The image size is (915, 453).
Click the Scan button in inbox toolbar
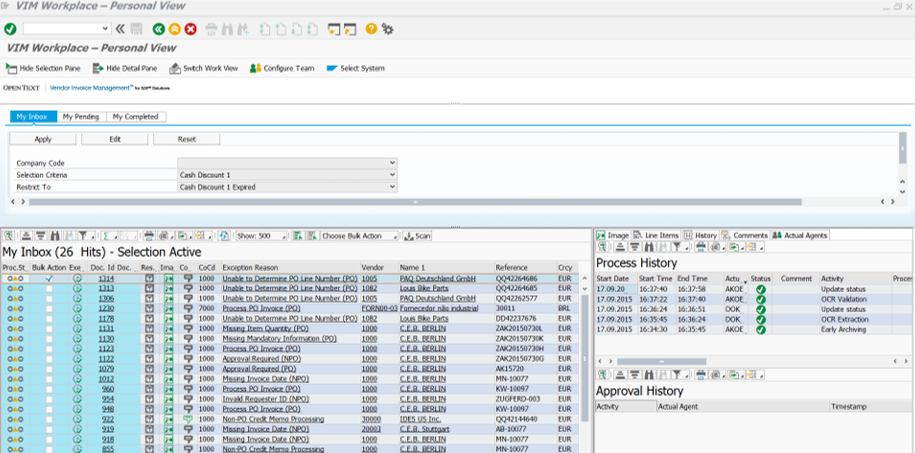pyautogui.click(x=417, y=236)
